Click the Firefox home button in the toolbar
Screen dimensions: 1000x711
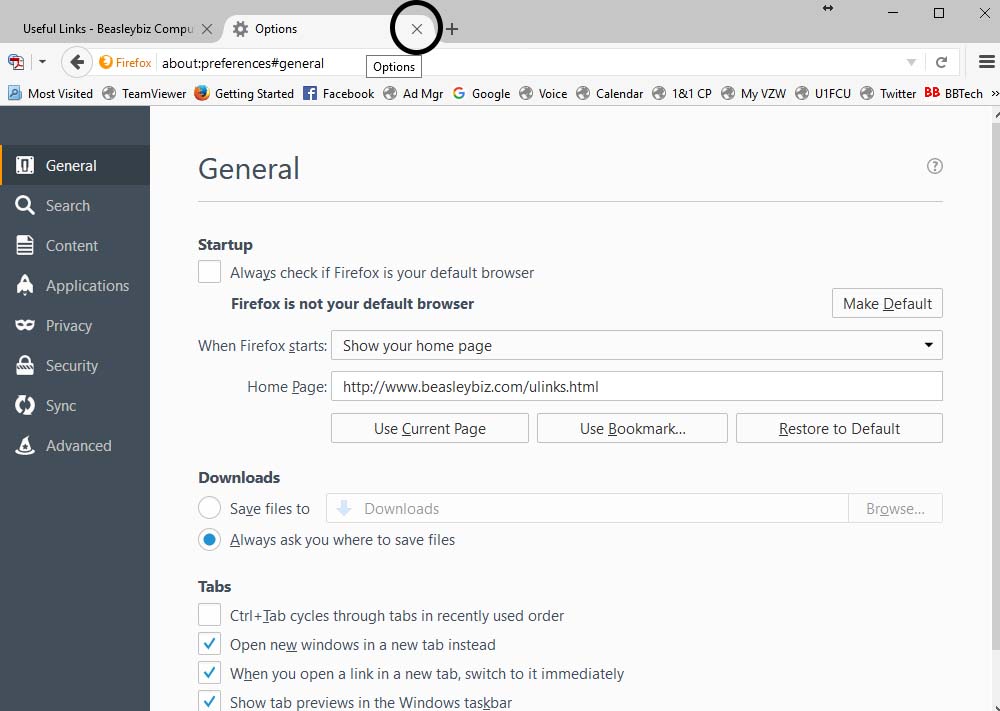125,62
